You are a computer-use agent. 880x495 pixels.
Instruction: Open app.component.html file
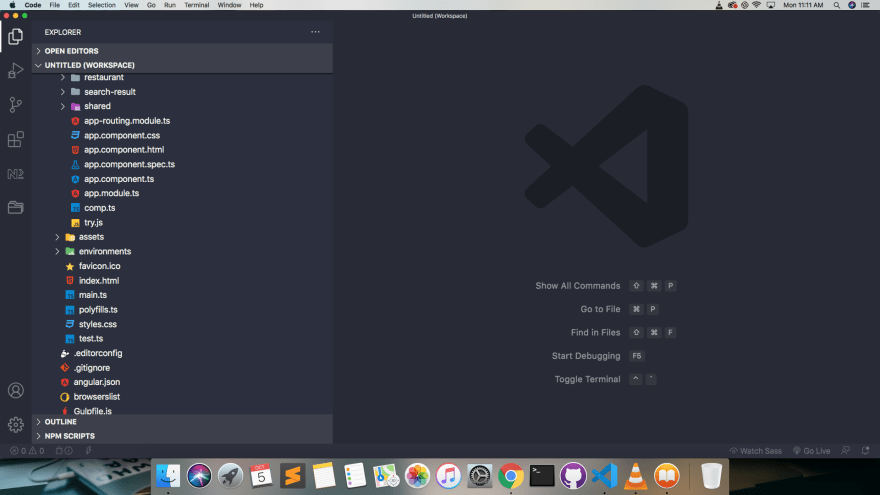[124, 150]
